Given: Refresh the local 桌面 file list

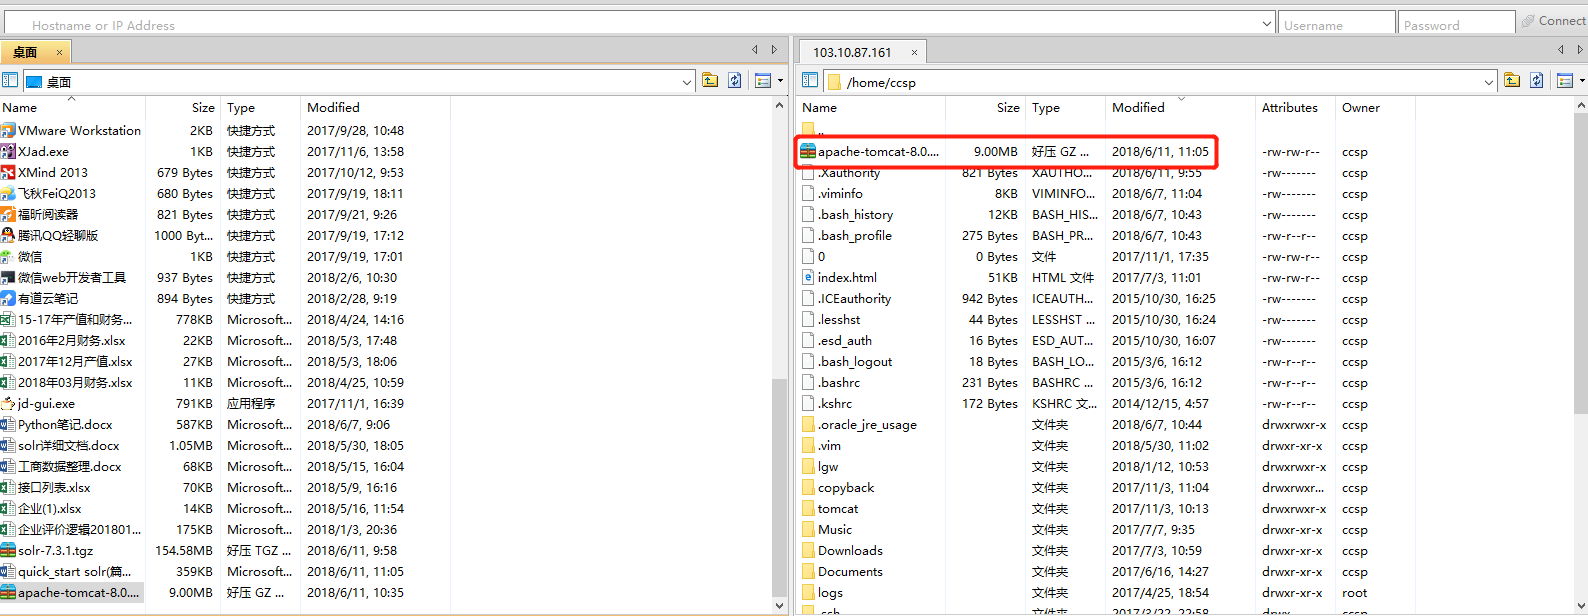Looking at the screenshot, I should (735, 81).
